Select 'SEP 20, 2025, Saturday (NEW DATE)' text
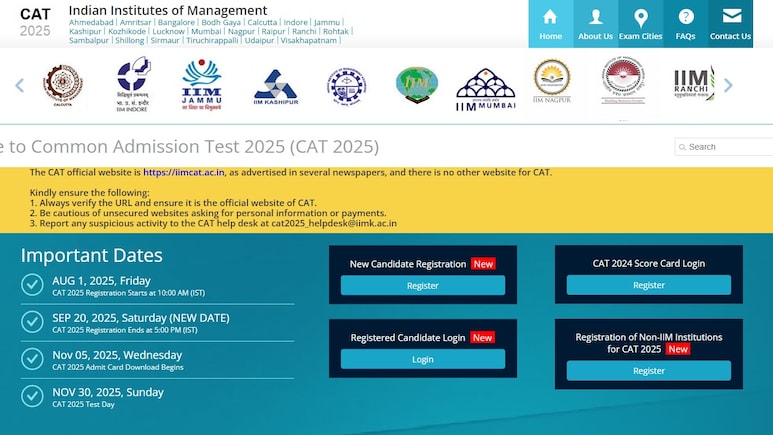773x435 pixels. click(x=141, y=318)
